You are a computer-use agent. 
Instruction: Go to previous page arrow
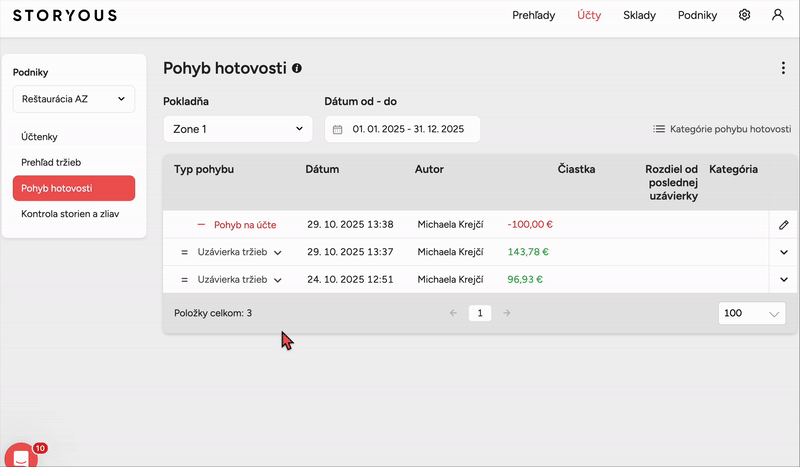(x=453, y=313)
